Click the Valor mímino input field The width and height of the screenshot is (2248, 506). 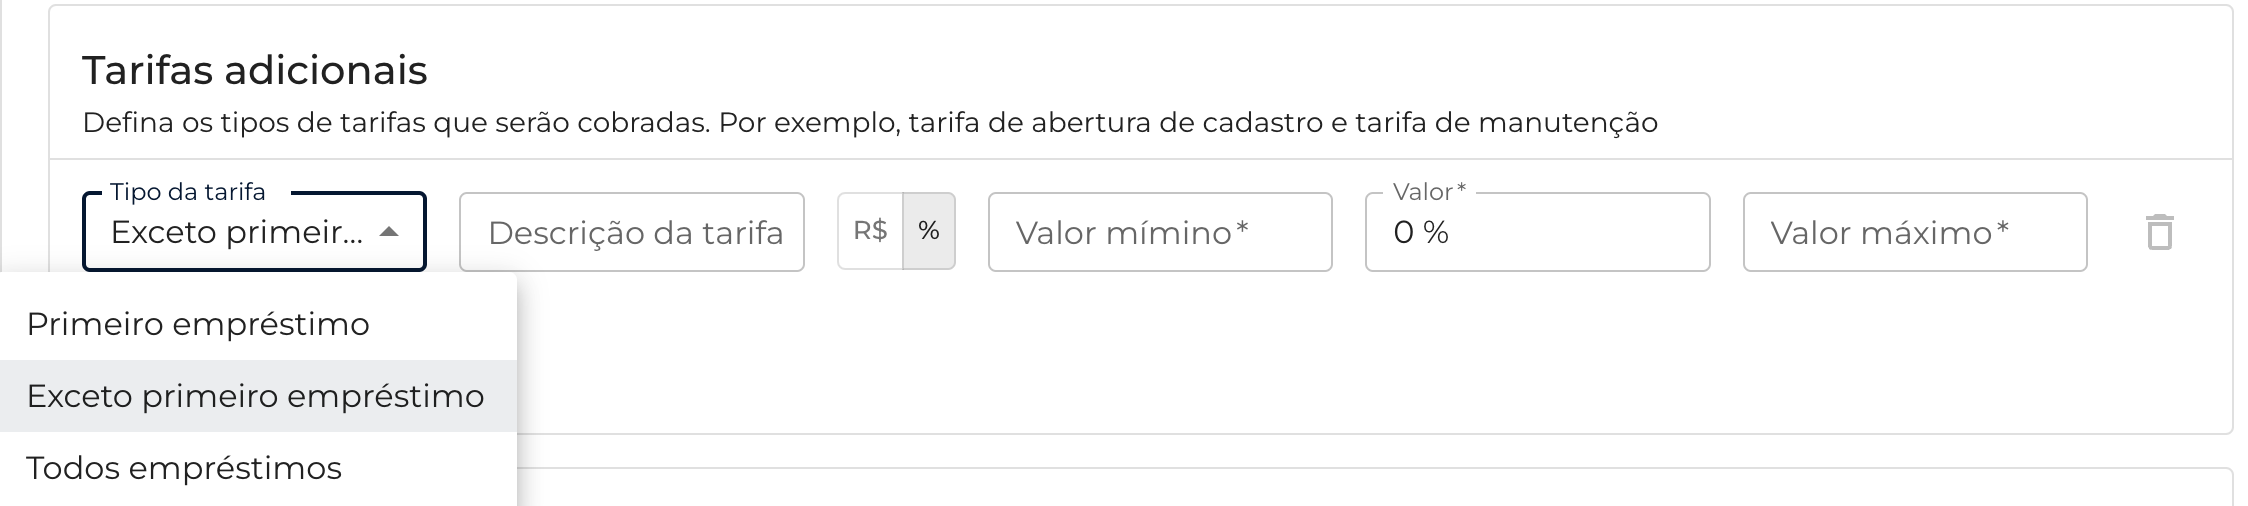(x=1160, y=232)
